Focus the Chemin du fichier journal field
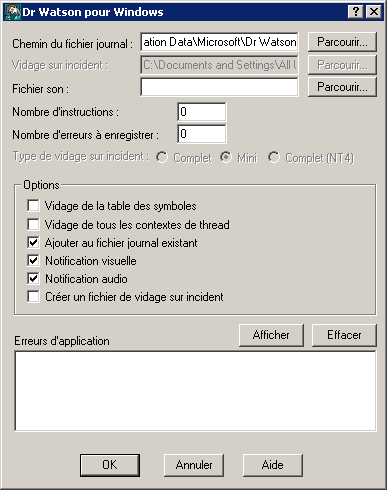The width and height of the screenshot is (387, 490). coord(219,42)
